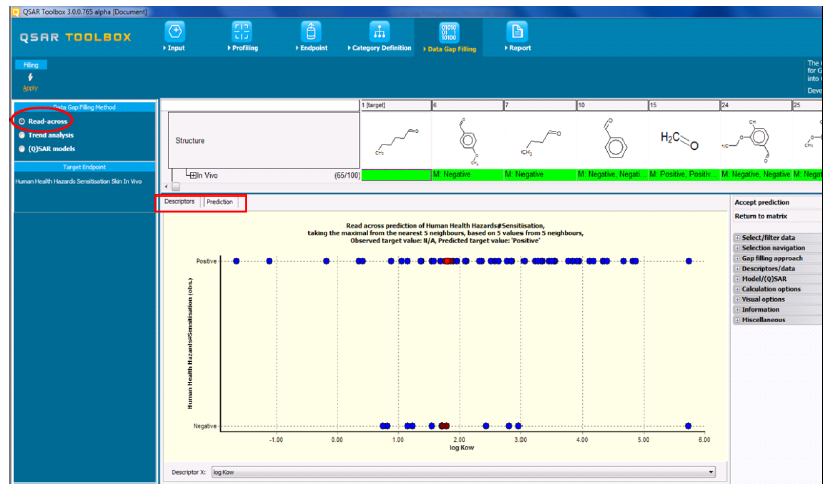Viewport: 839px width, 485px height.
Task: Click the Apply label under Filing
Action: coord(30,88)
